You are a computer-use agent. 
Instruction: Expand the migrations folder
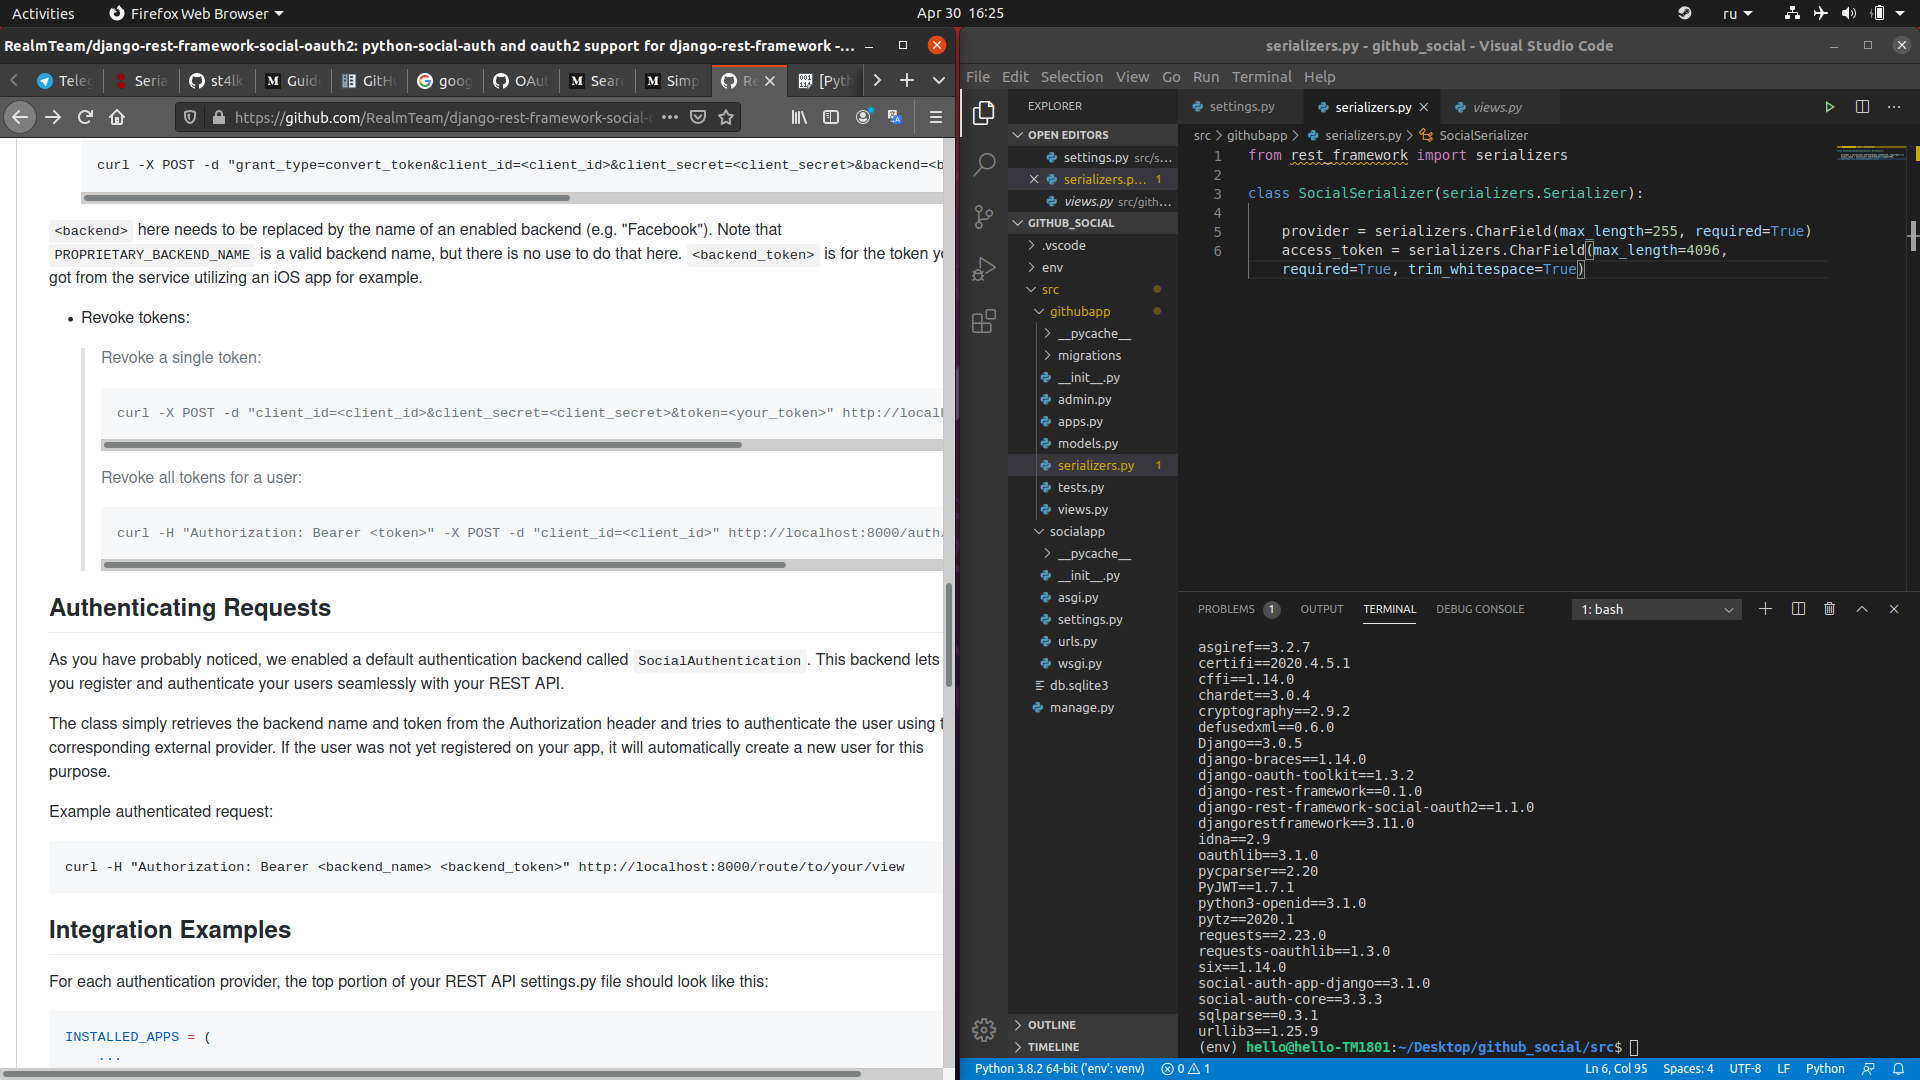click(1092, 355)
